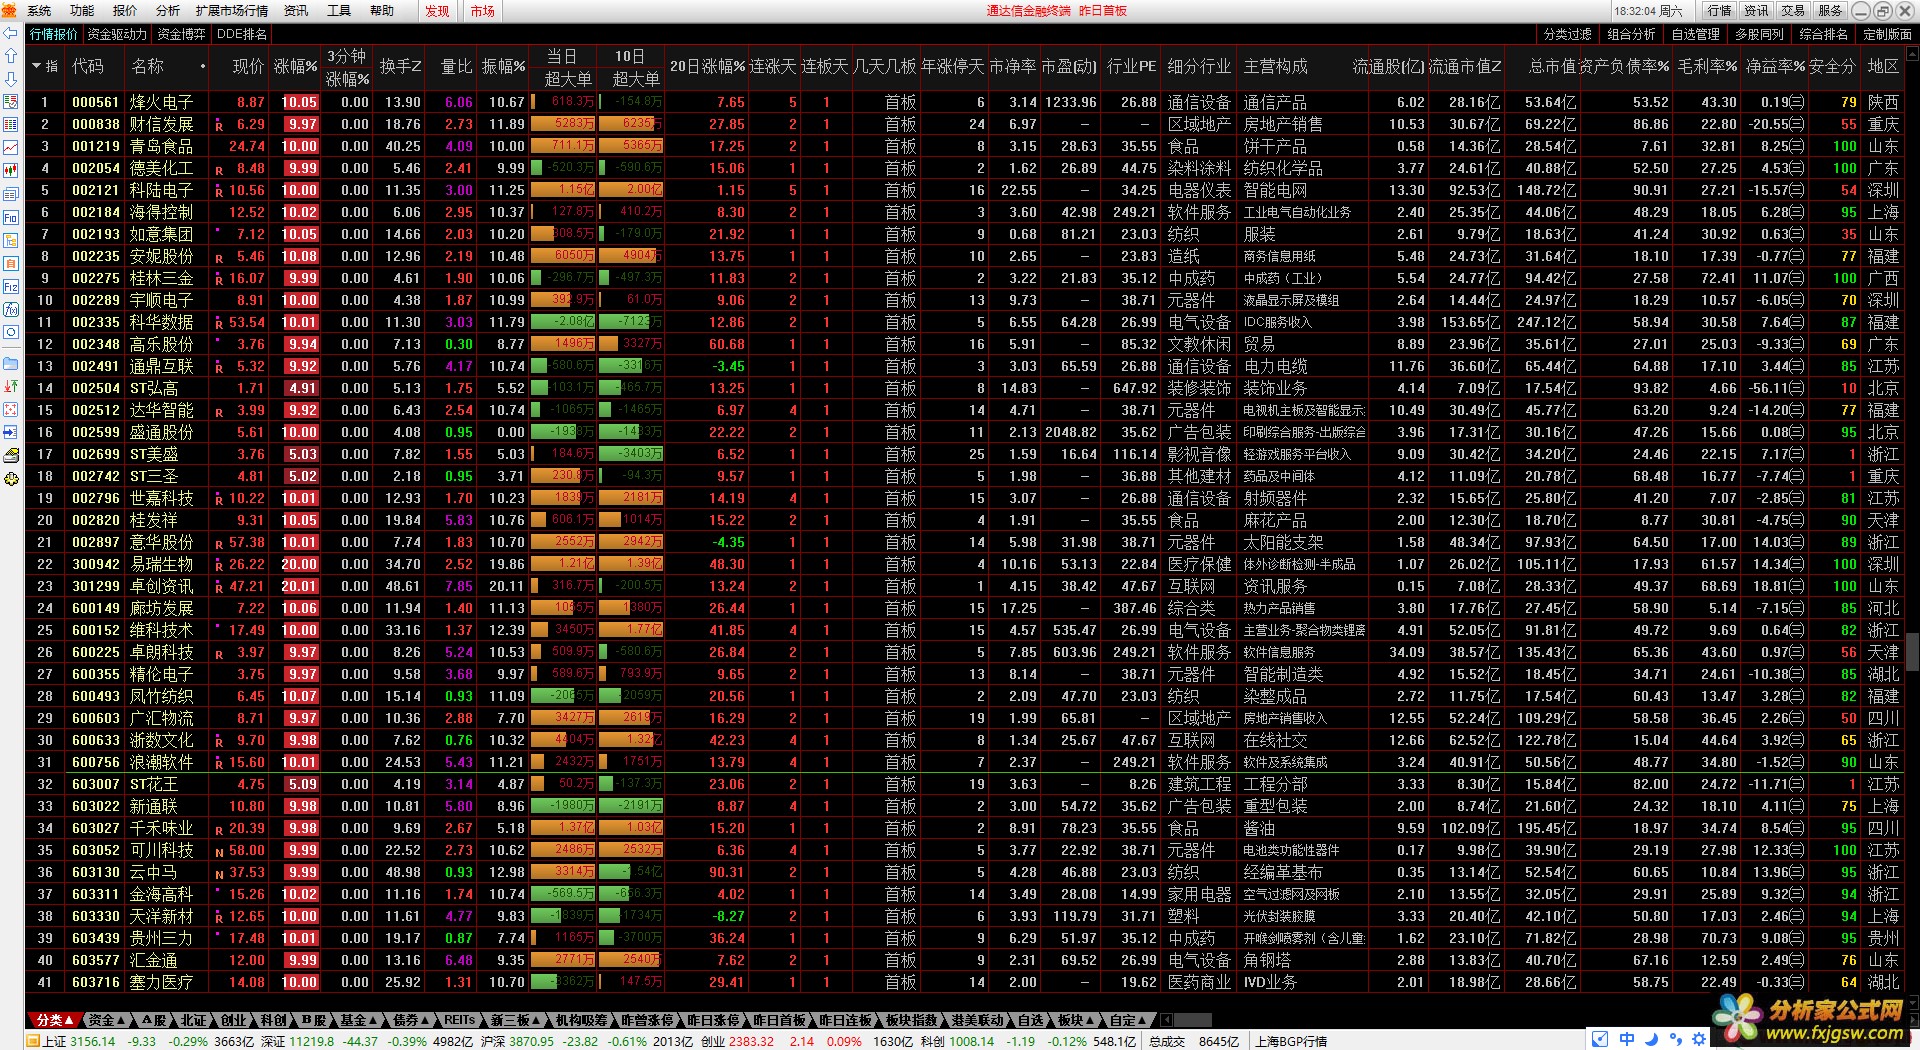
Task: Select the 港美联动 bottom tab
Action: click(x=977, y=1020)
